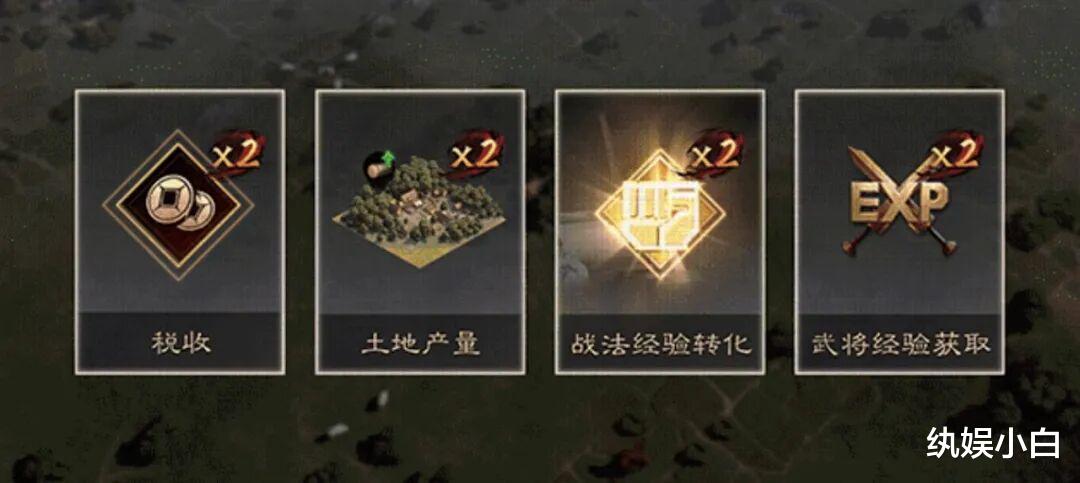Click the x2 badge on 税收 card
This screenshot has height=483, width=1080.
238,154
